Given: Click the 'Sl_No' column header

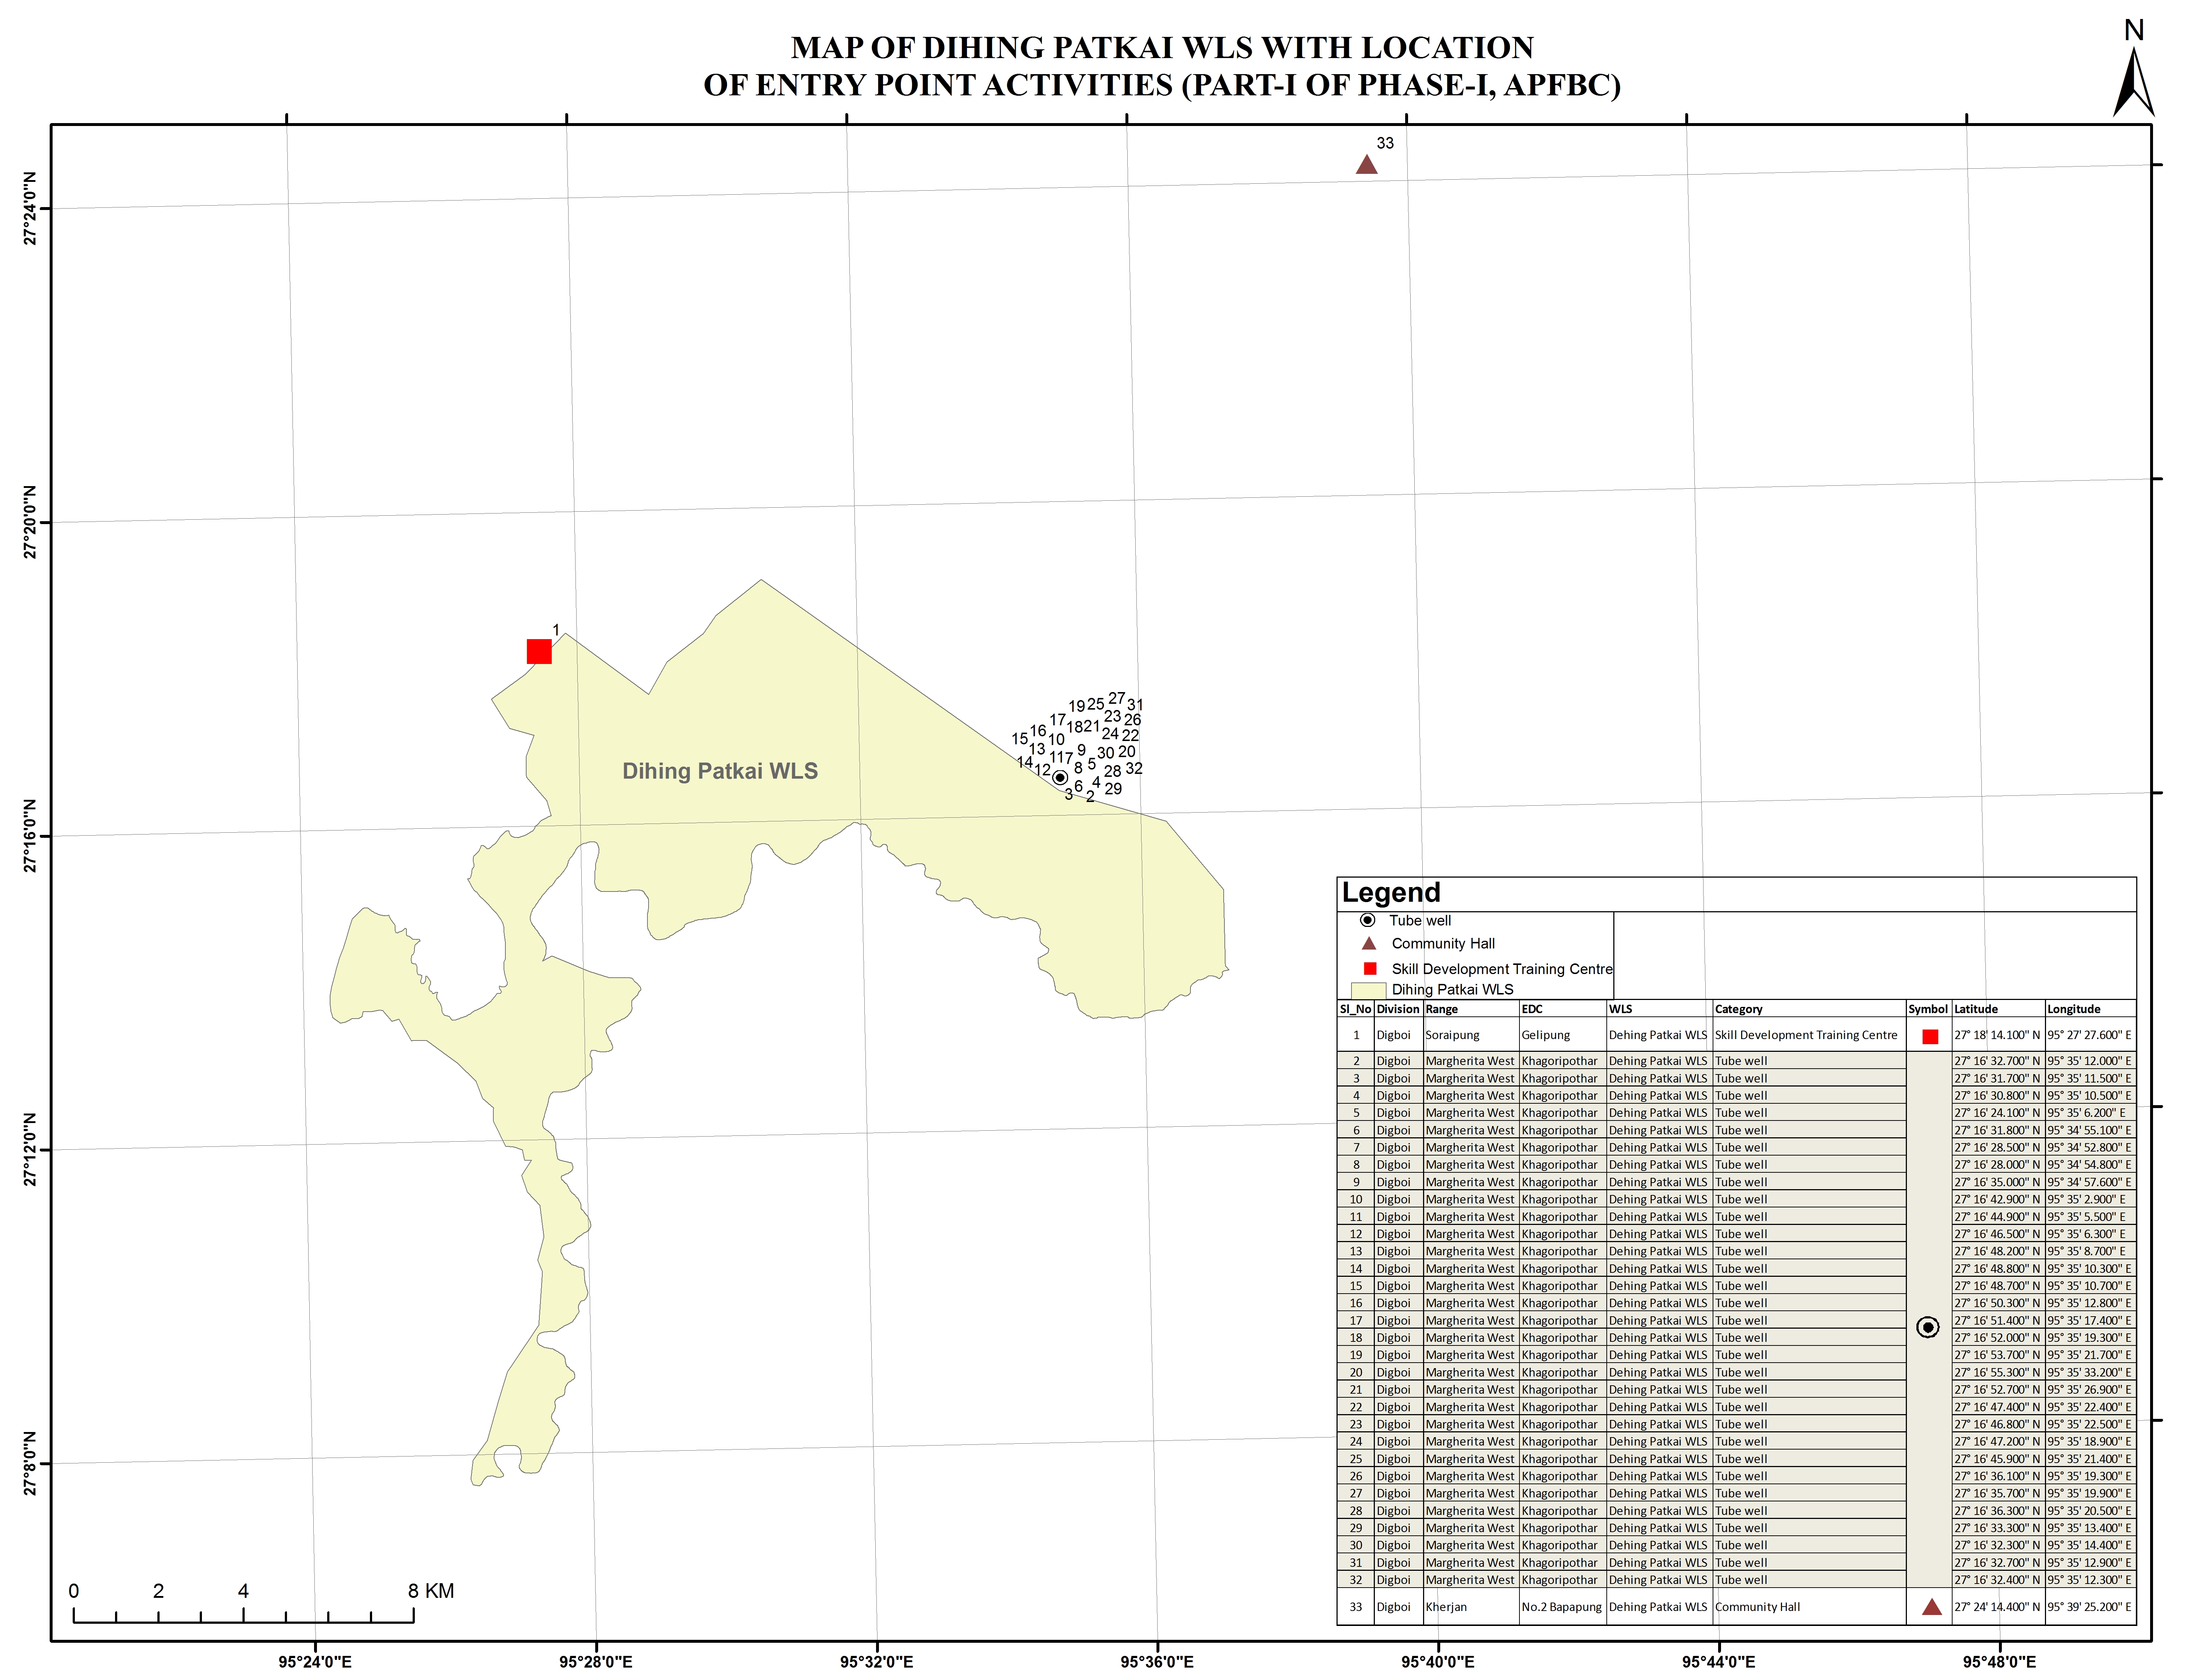Looking at the screenshot, I should click(x=1355, y=1009).
